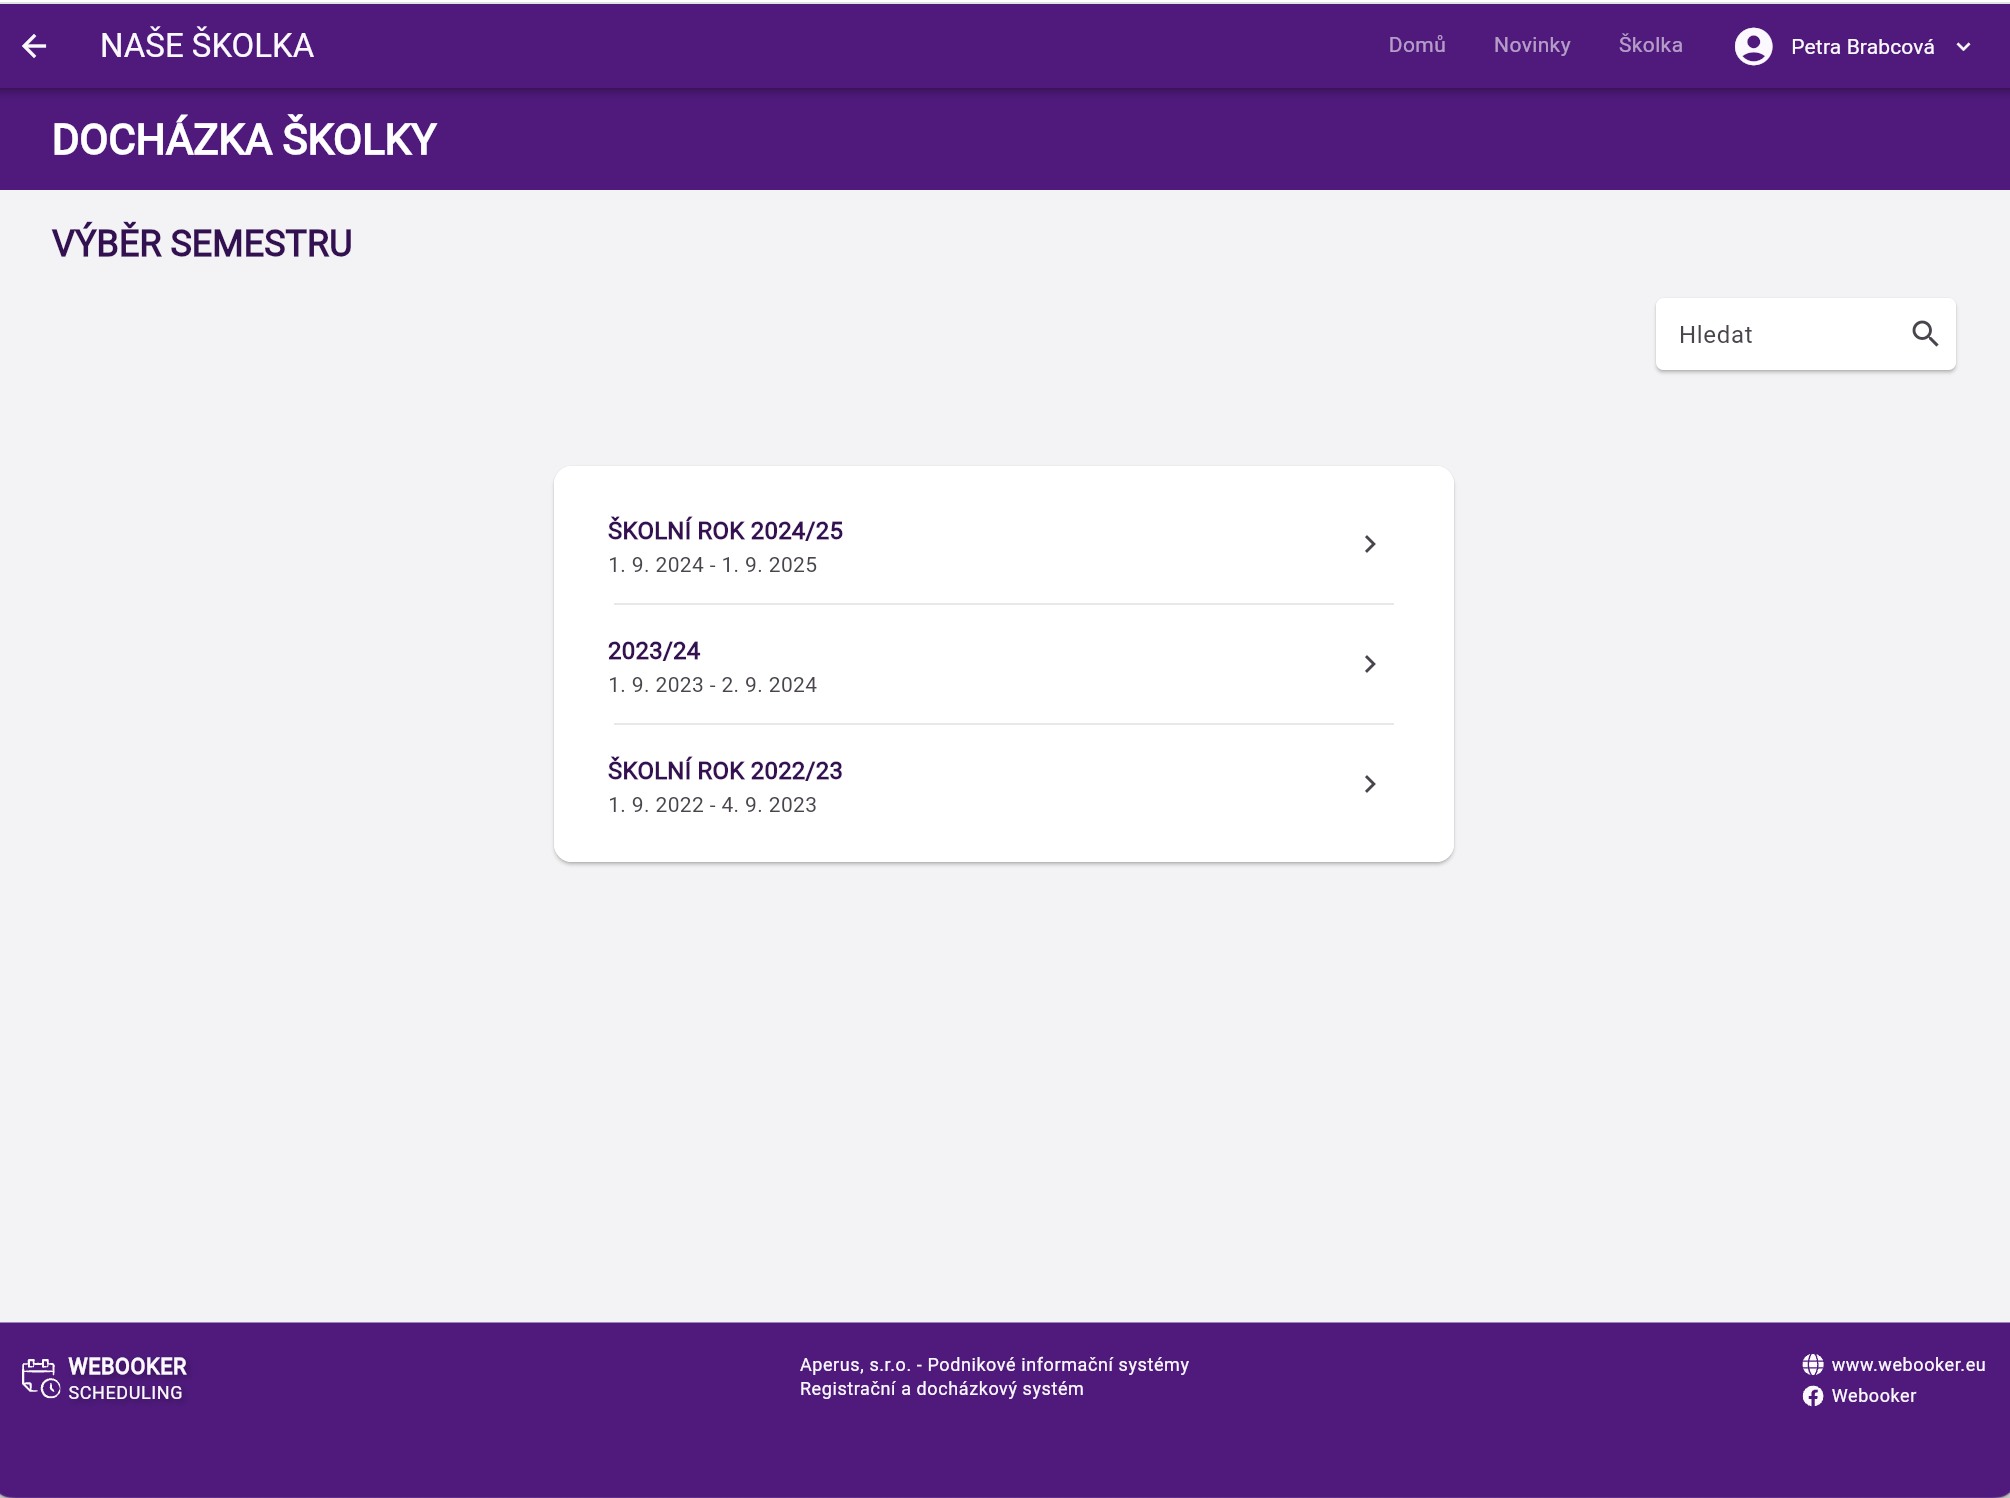Viewport: 2010px width, 1498px height.
Task: Click the back arrow icon
Action: click(x=35, y=46)
